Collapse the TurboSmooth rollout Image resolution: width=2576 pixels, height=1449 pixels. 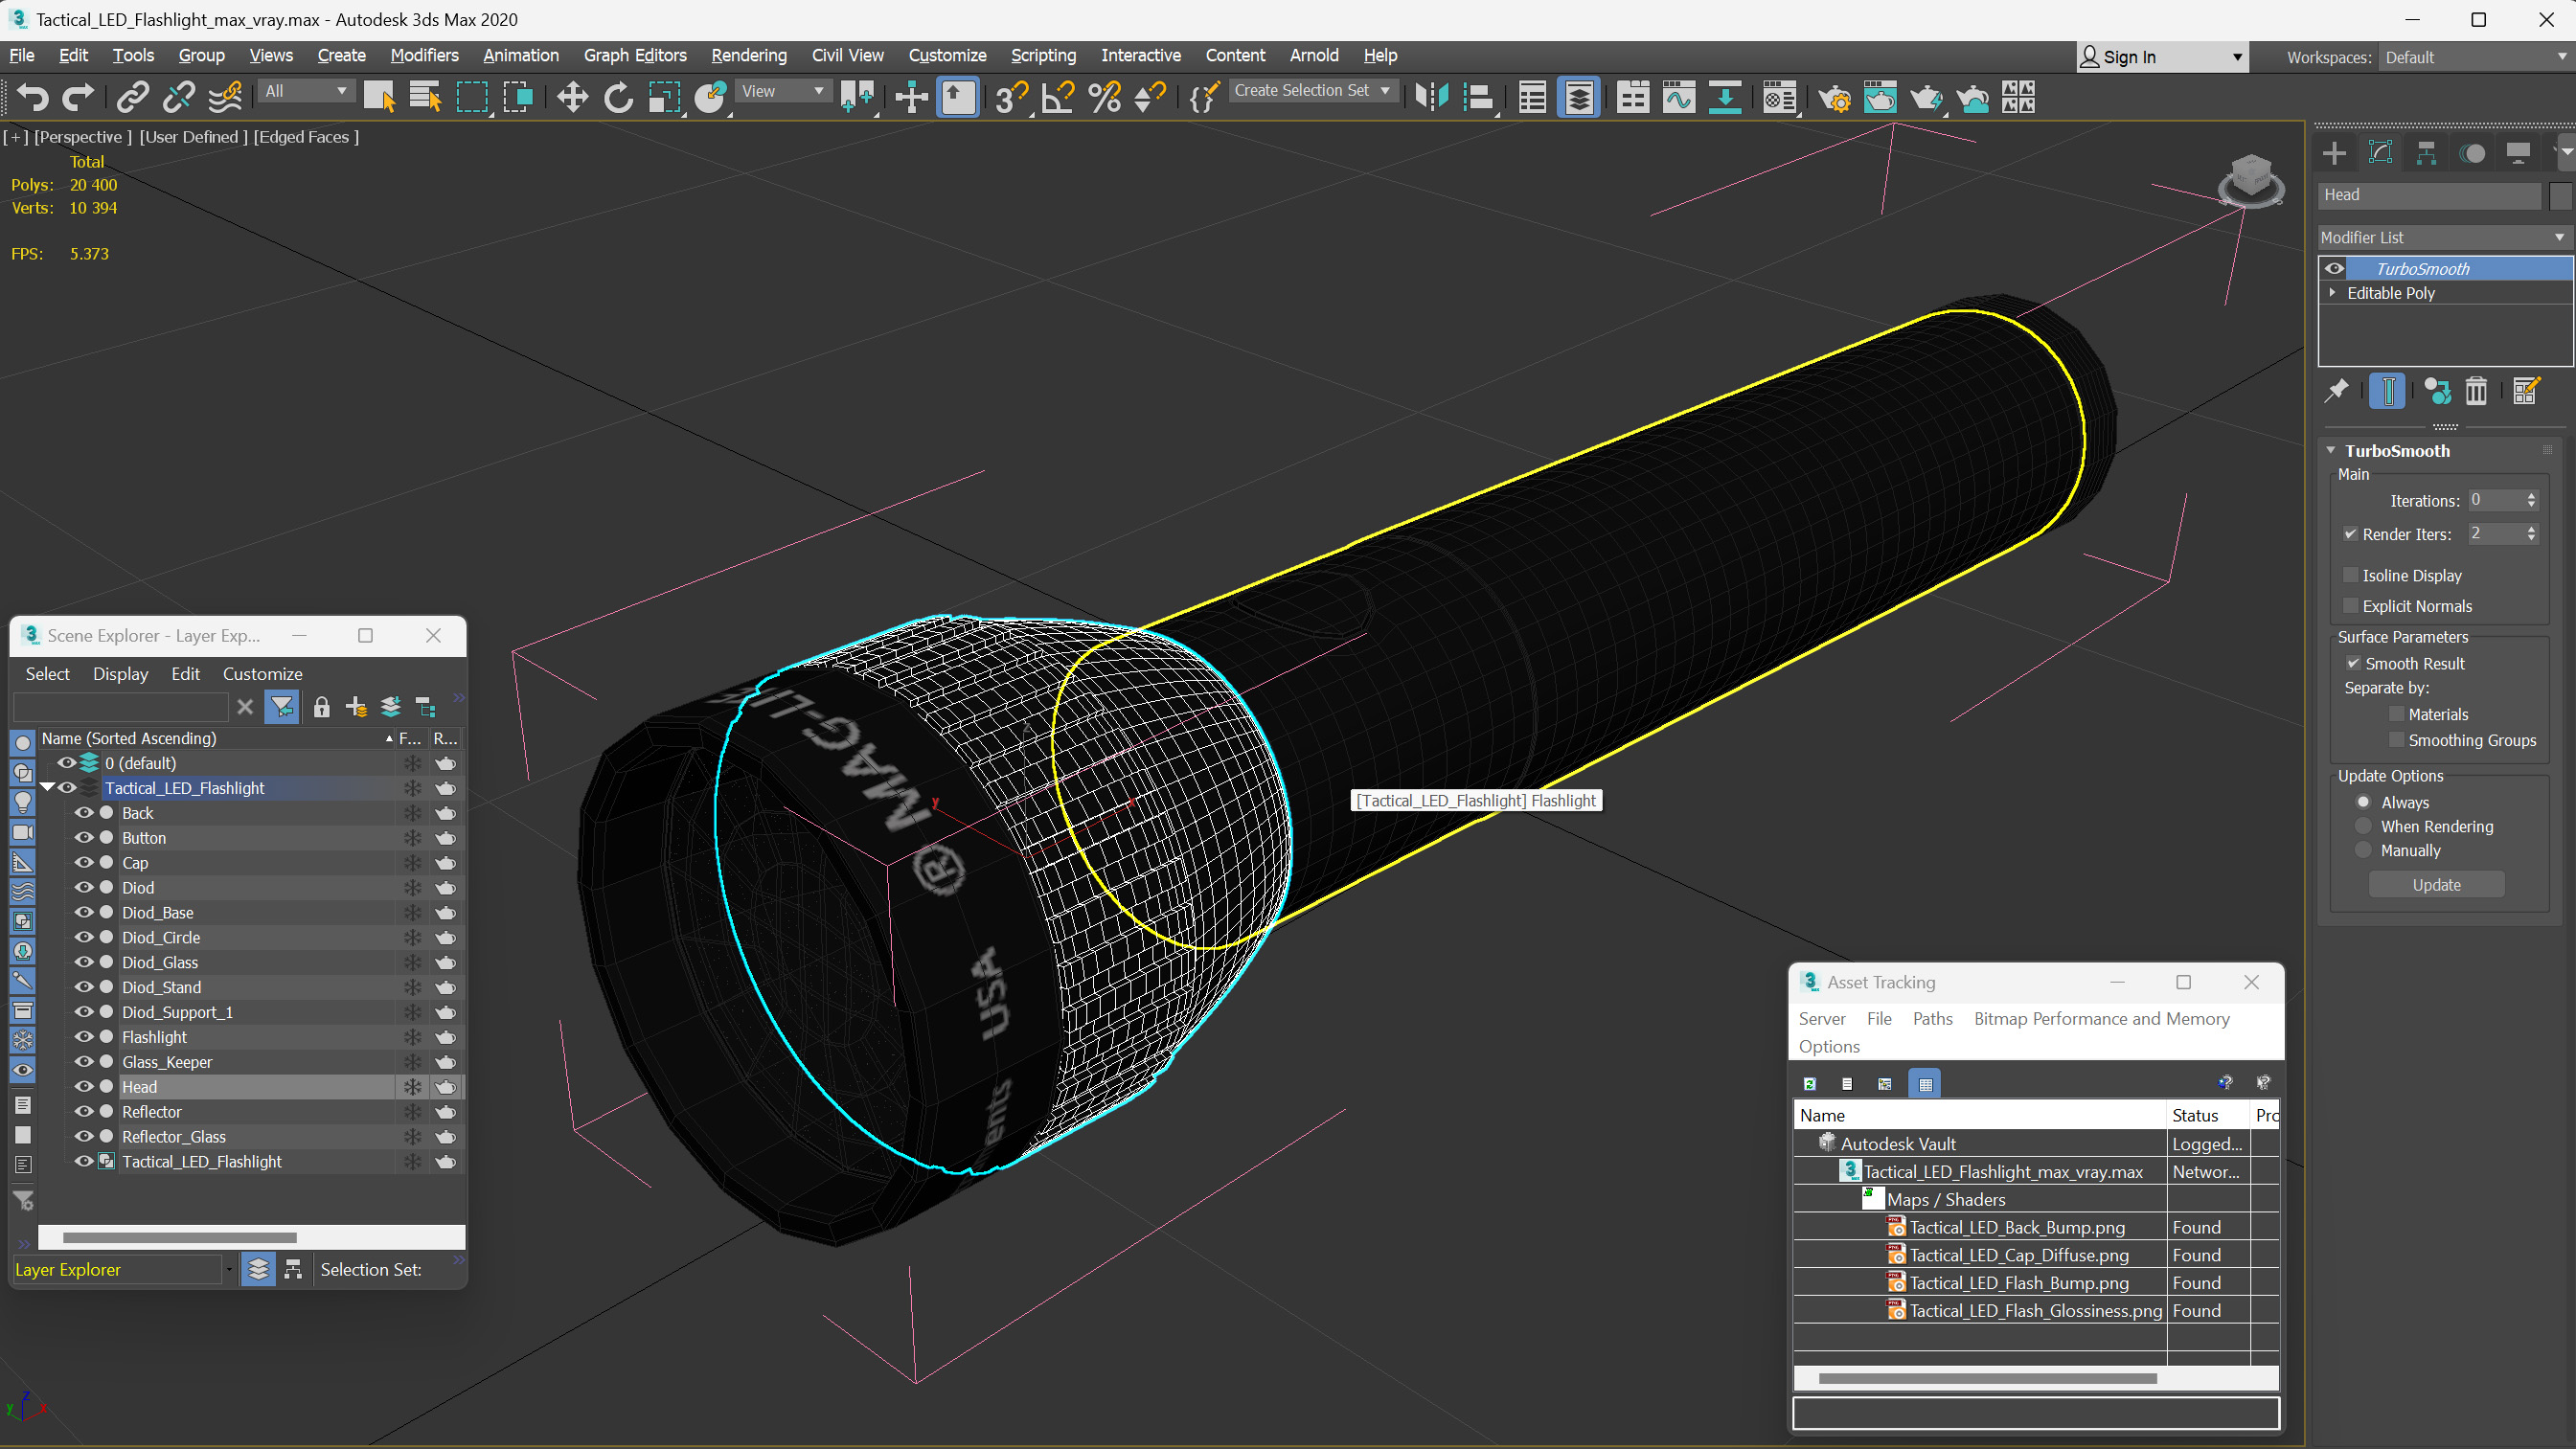[2331, 451]
